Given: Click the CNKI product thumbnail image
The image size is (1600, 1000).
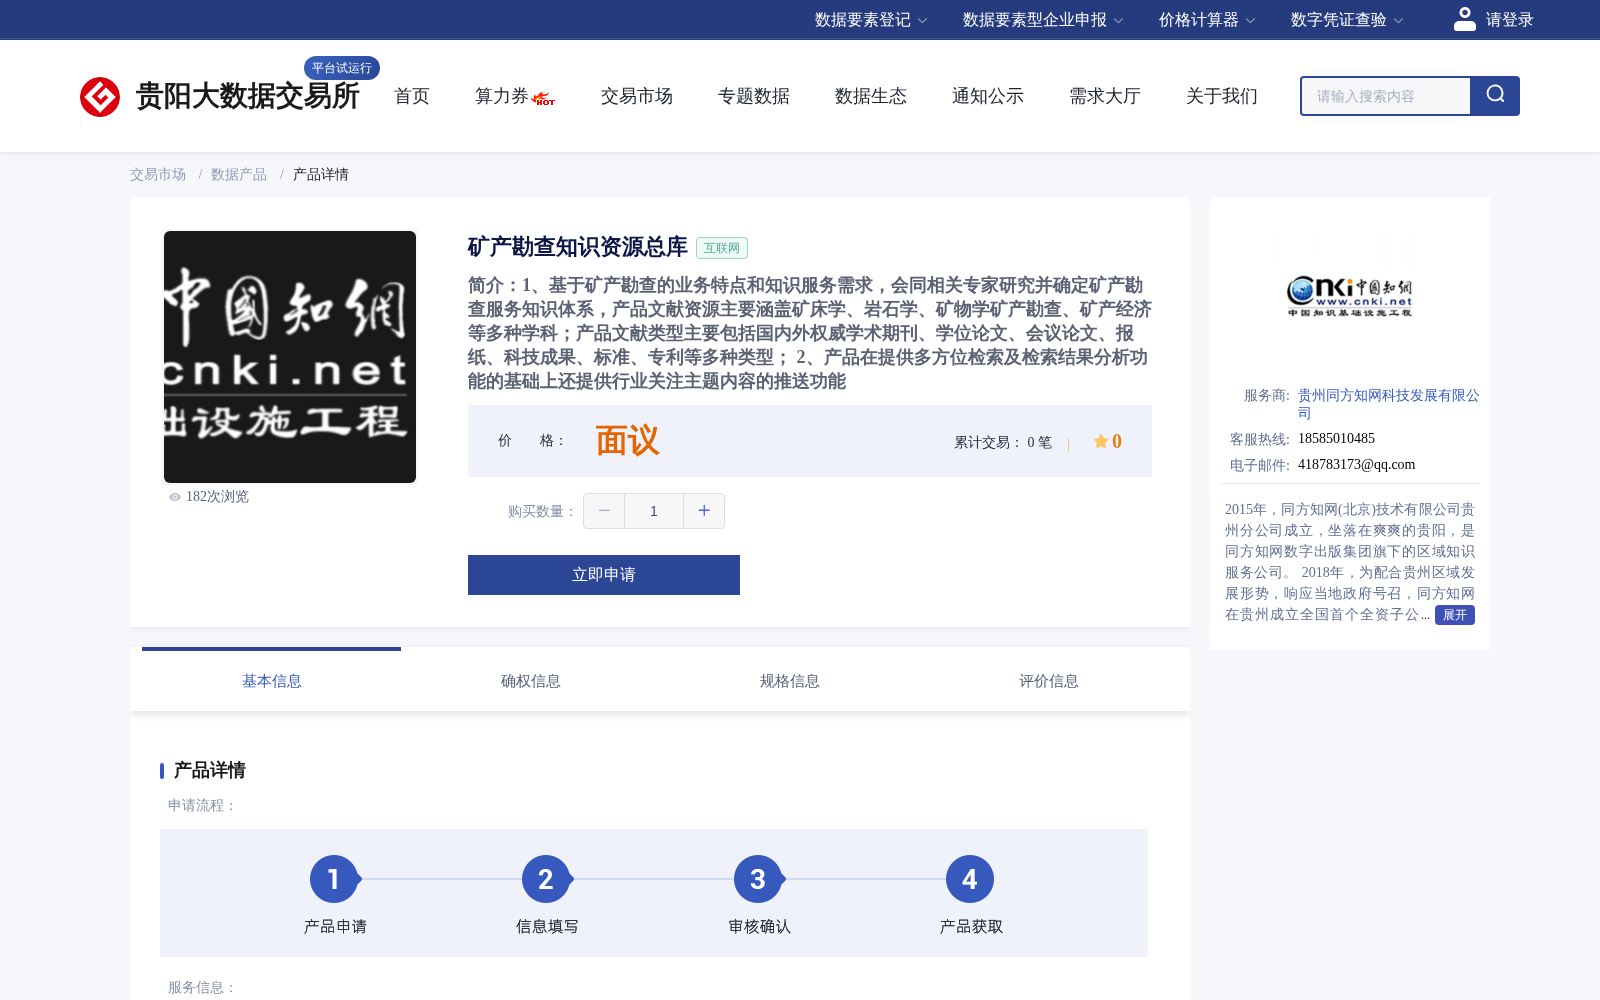Looking at the screenshot, I should point(290,357).
